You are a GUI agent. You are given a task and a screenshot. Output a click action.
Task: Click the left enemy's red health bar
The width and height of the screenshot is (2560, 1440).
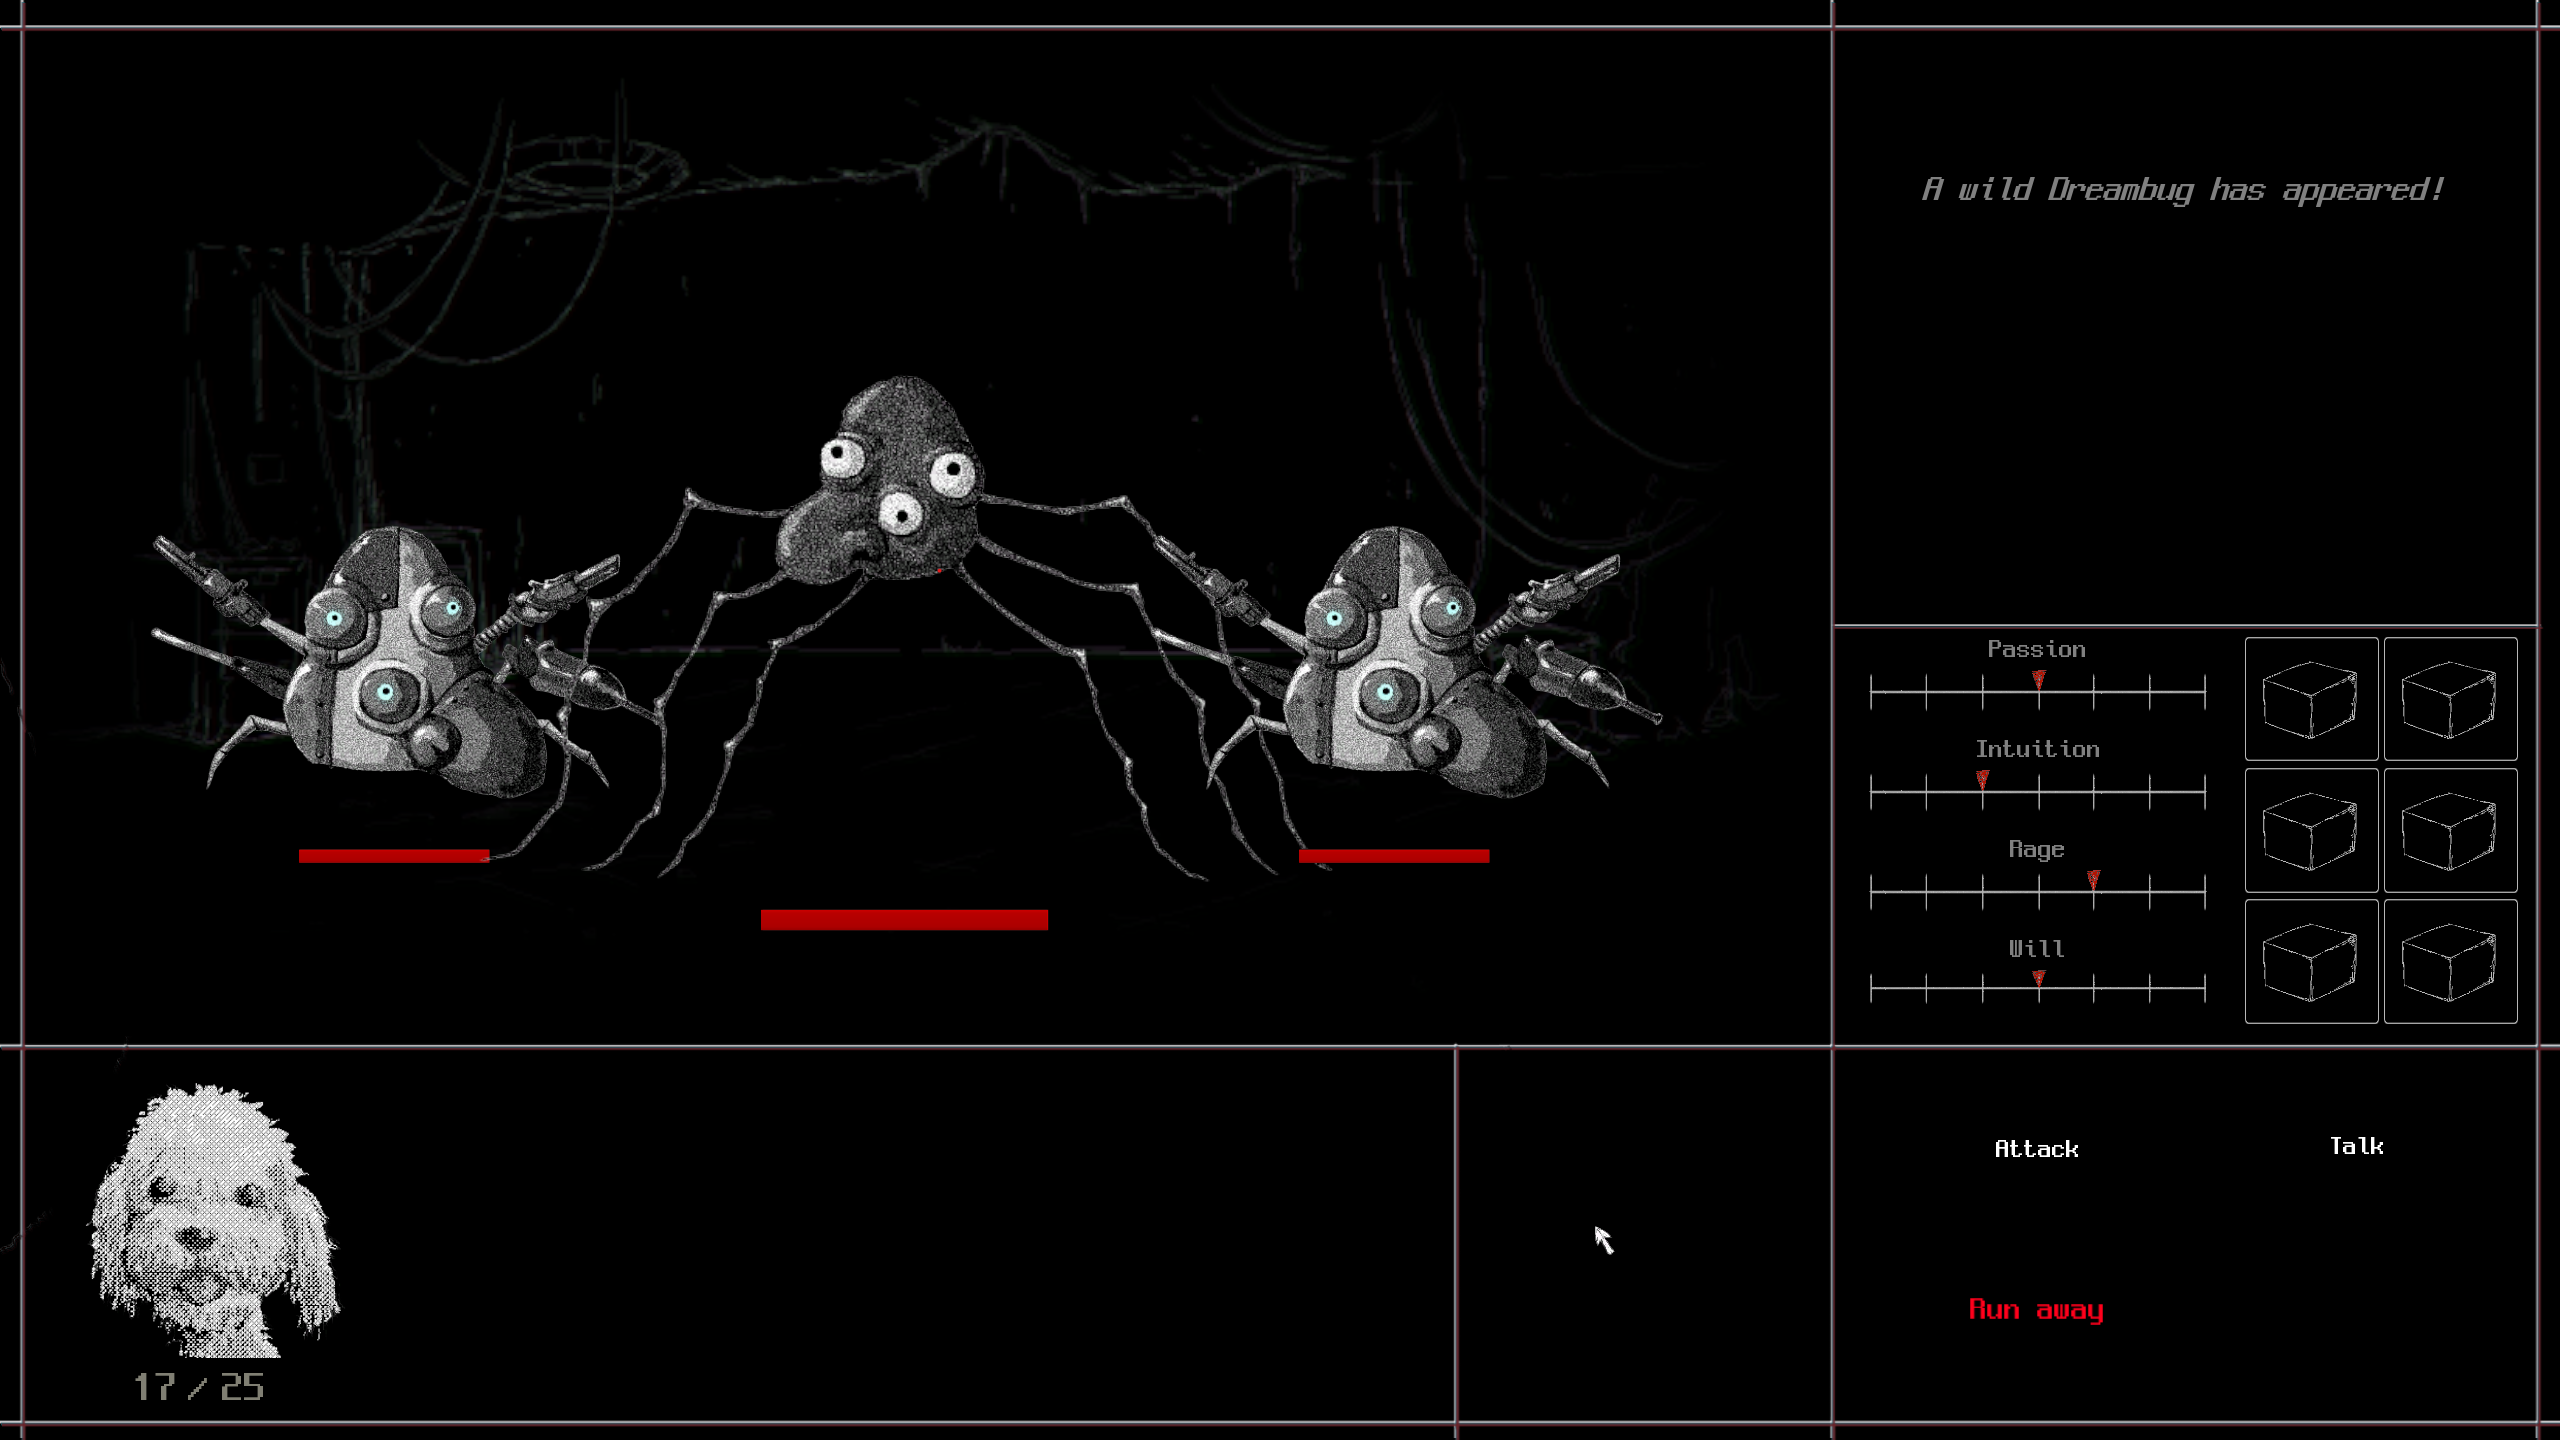394,856
